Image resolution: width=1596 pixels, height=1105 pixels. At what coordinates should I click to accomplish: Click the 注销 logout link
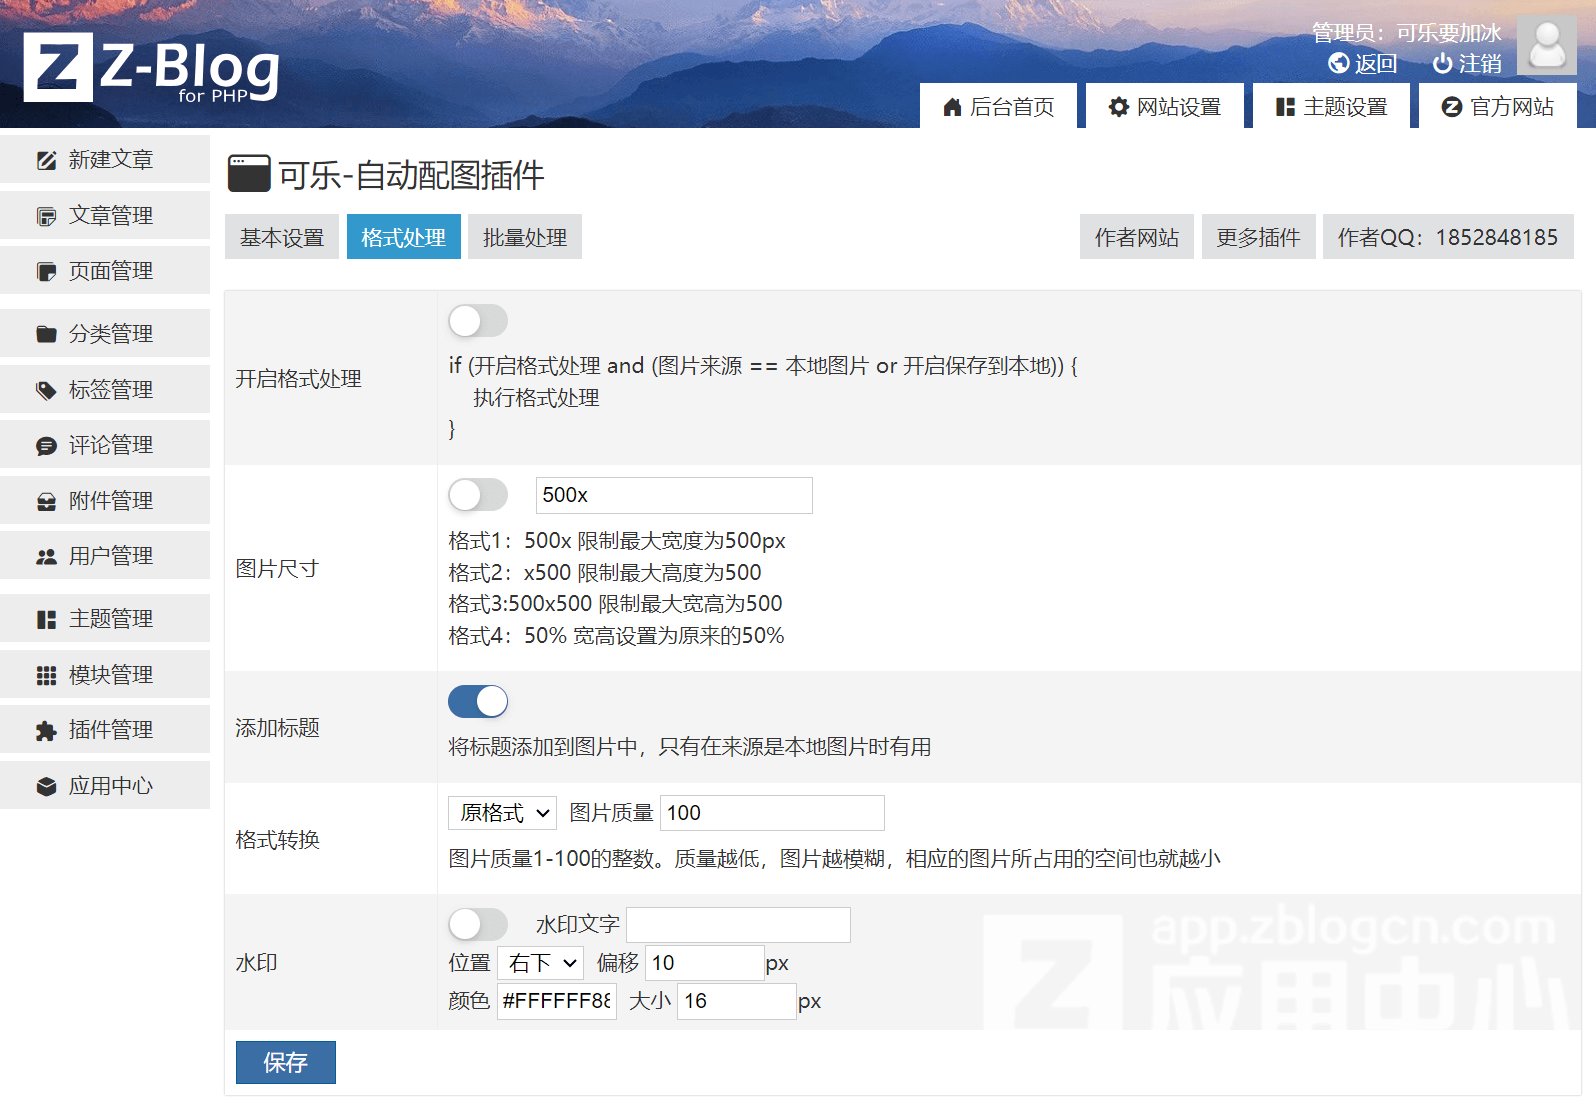pos(1467,63)
